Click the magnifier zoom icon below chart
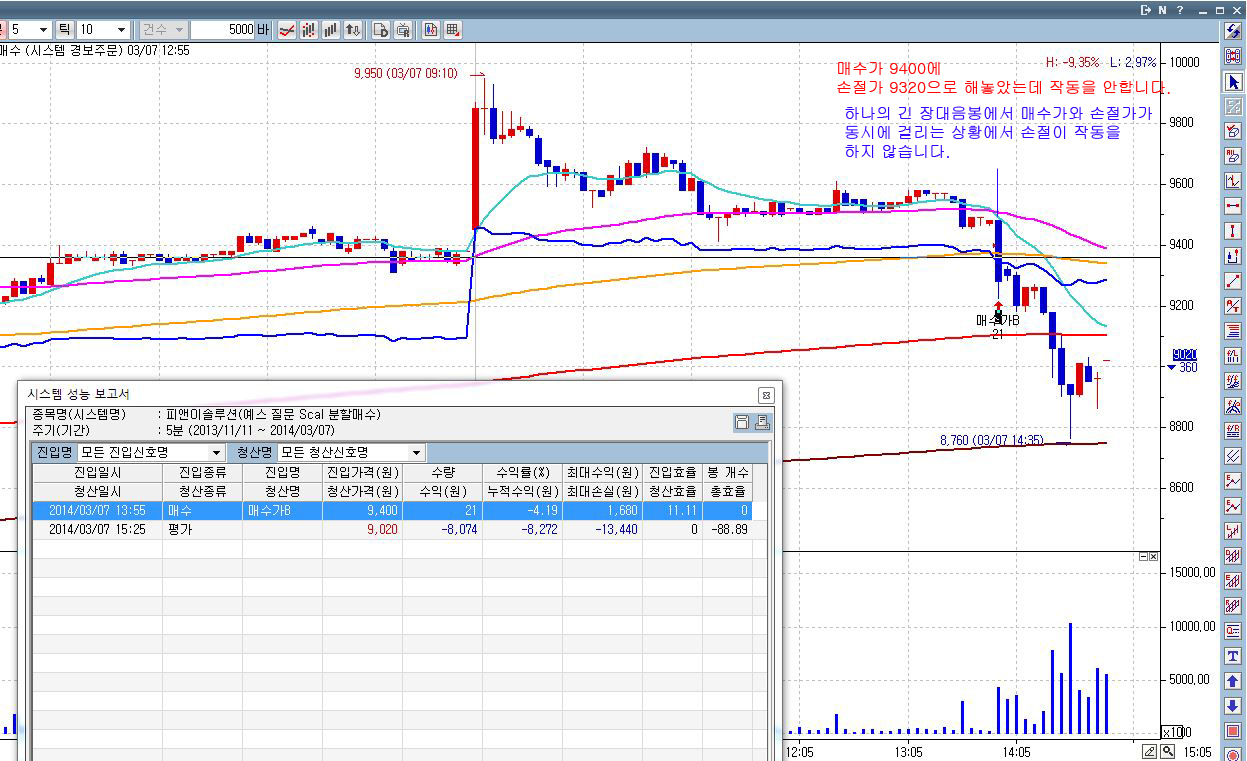1247x761 pixels. [1167, 751]
